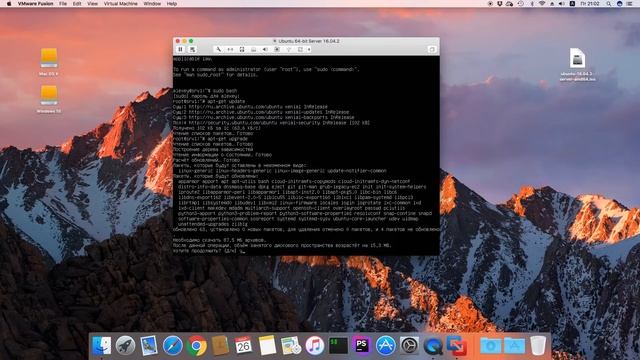Screen dimensions: 640x360
Task: Open App Store from the dock
Action: (386, 346)
